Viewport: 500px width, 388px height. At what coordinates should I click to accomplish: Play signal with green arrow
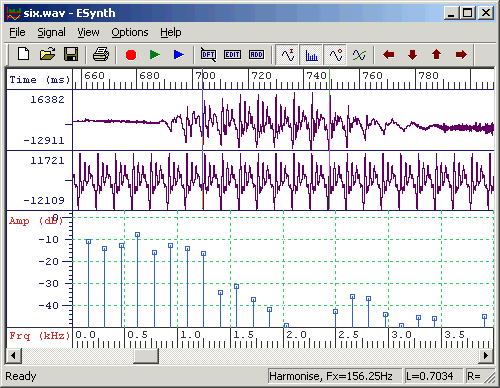click(x=155, y=54)
